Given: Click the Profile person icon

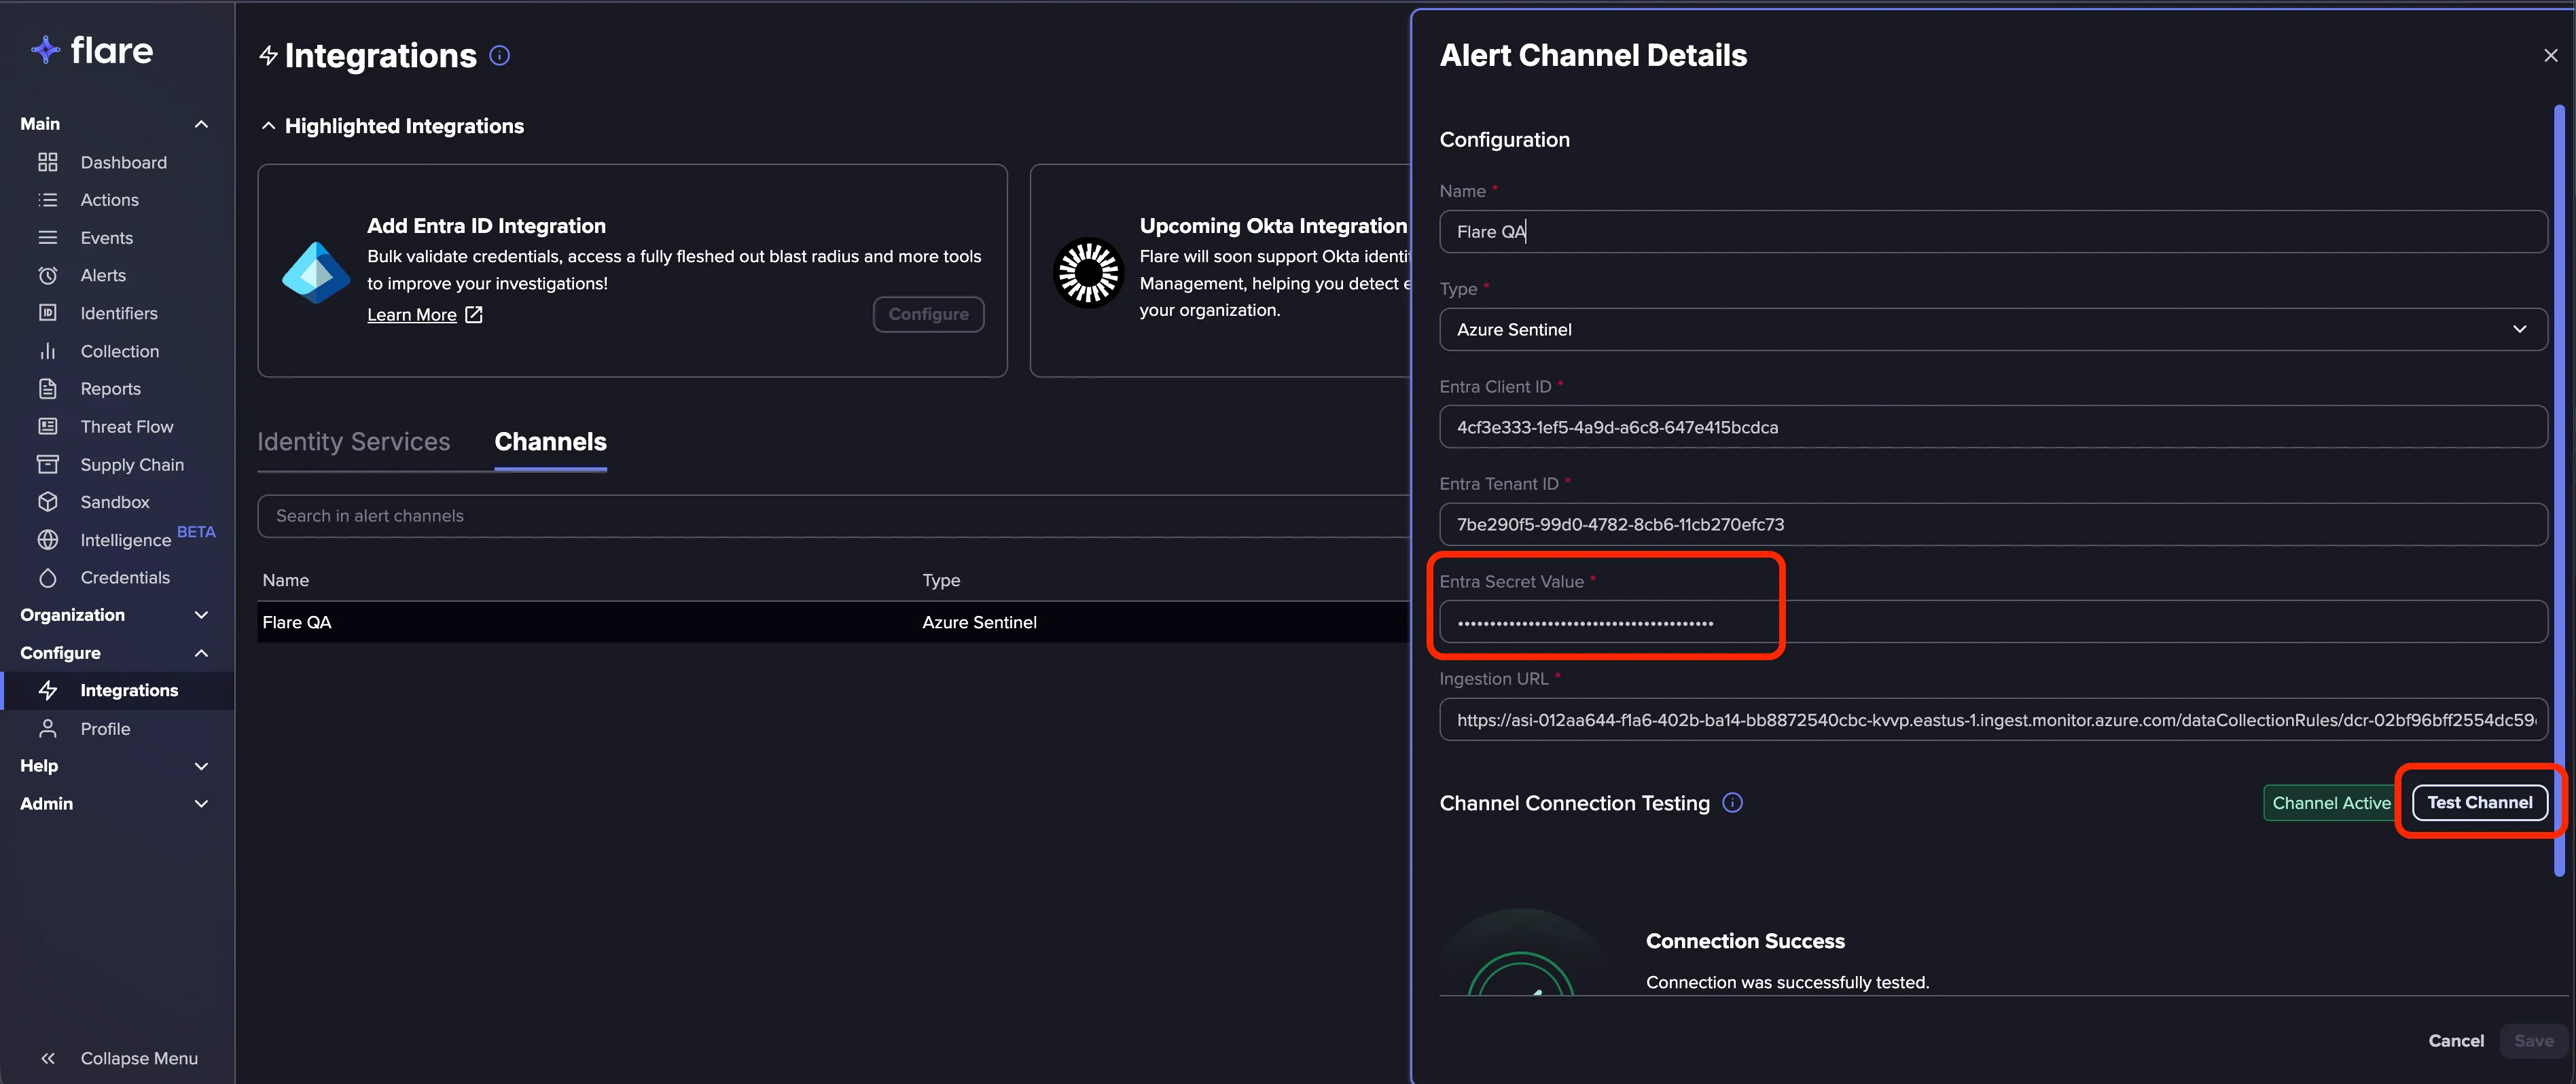Looking at the screenshot, I should 47,729.
